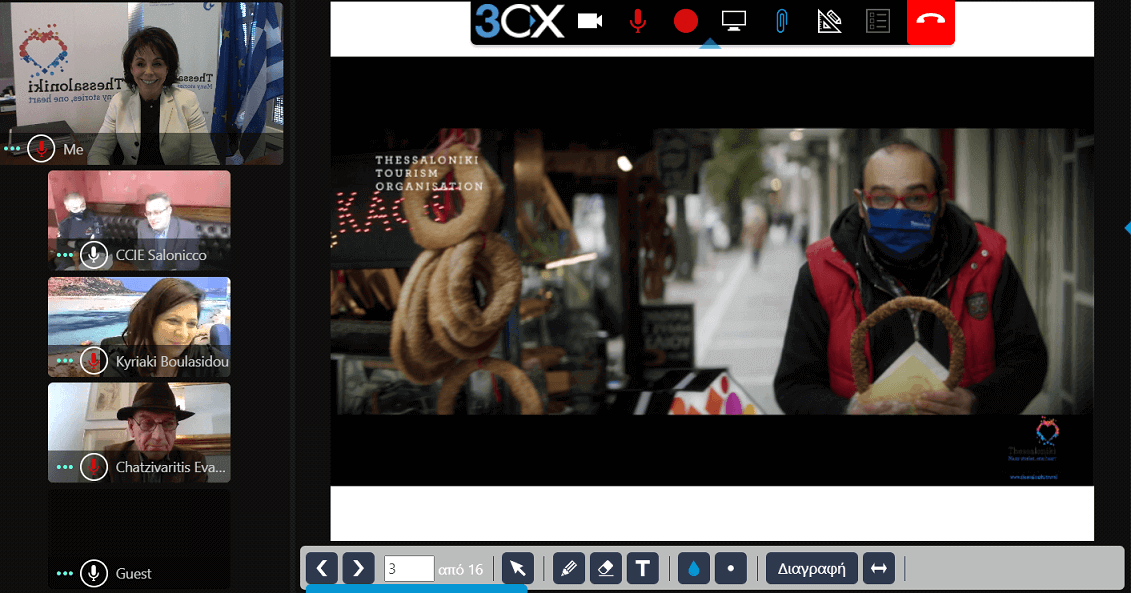Go to the previous slide

tap(321, 568)
